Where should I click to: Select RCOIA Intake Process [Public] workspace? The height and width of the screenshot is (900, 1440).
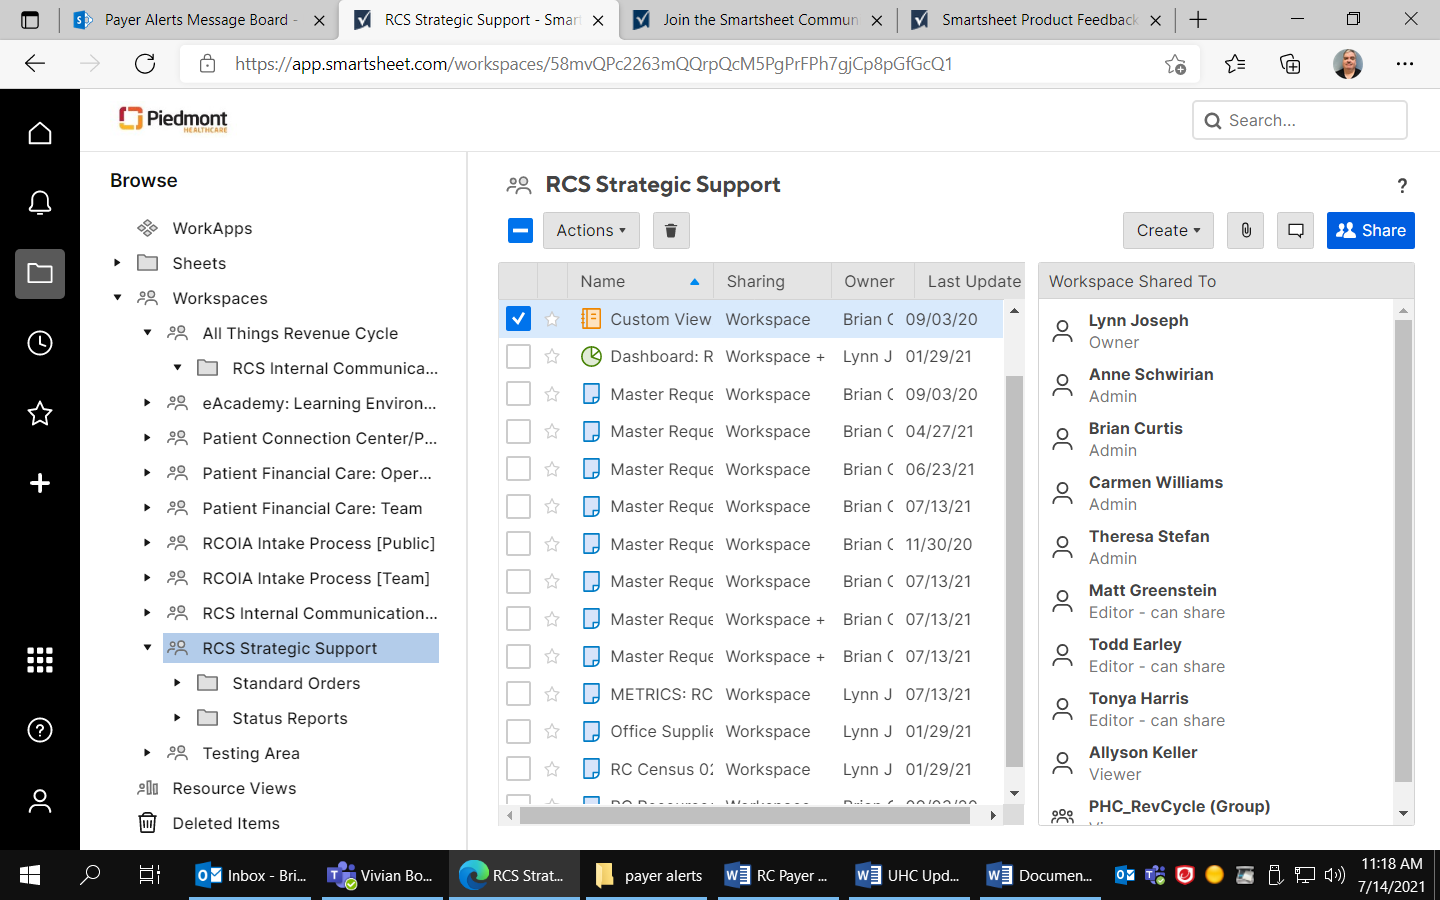pyautogui.click(x=318, y=543)
